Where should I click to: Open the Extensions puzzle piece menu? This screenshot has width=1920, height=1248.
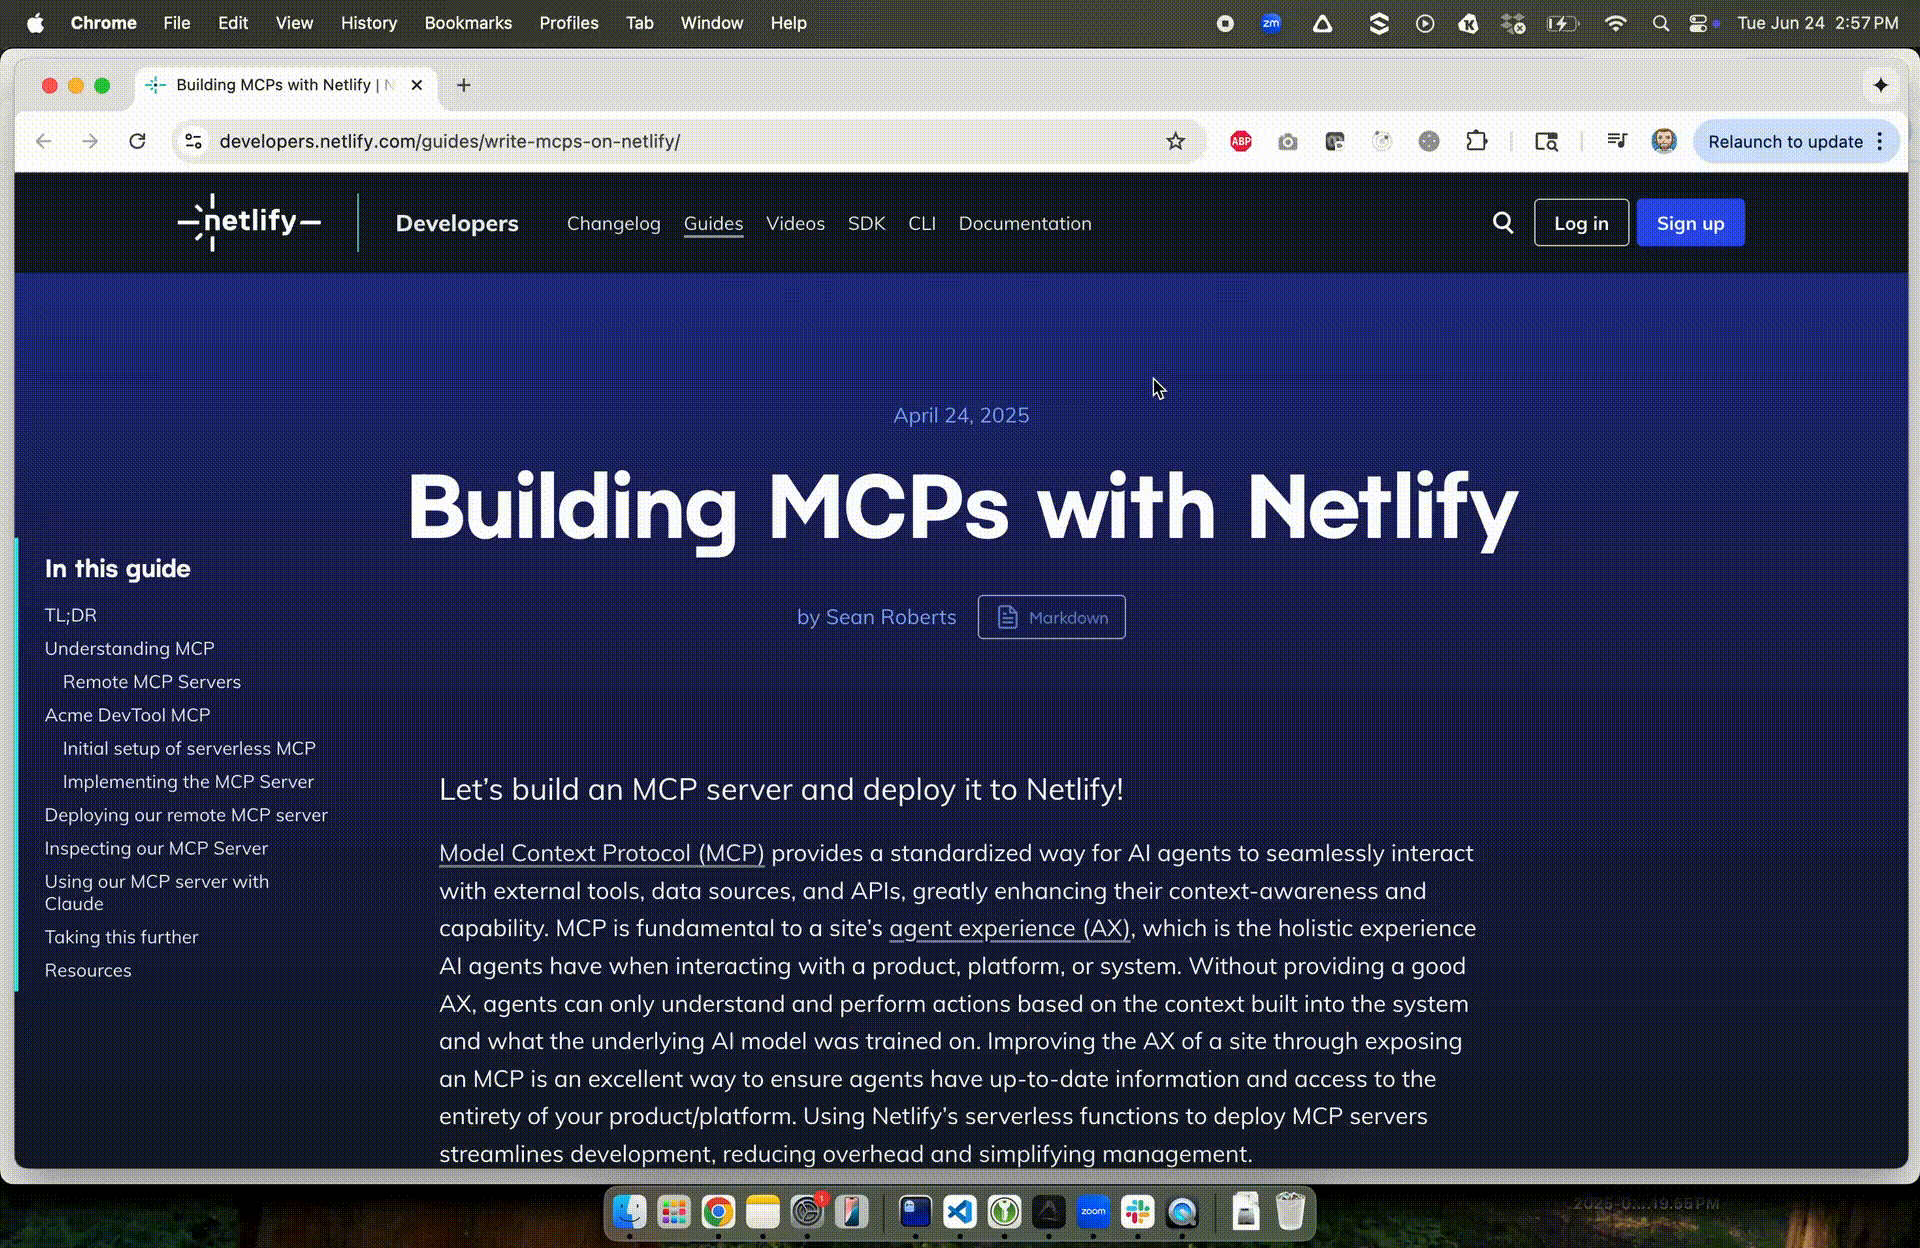pos(1477,141)
